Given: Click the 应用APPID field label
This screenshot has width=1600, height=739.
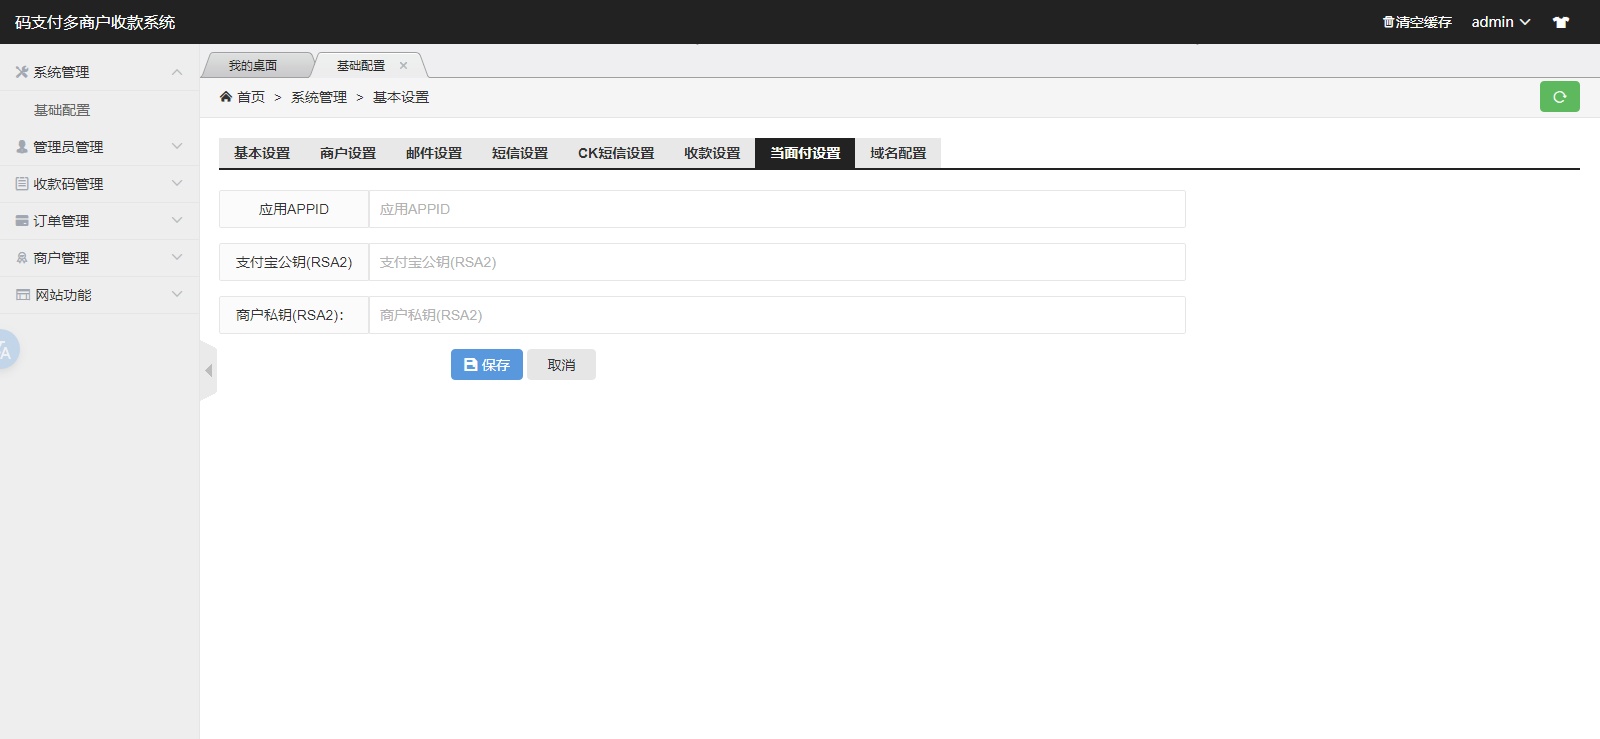Looking at the screenshot, I should (294, 209).
